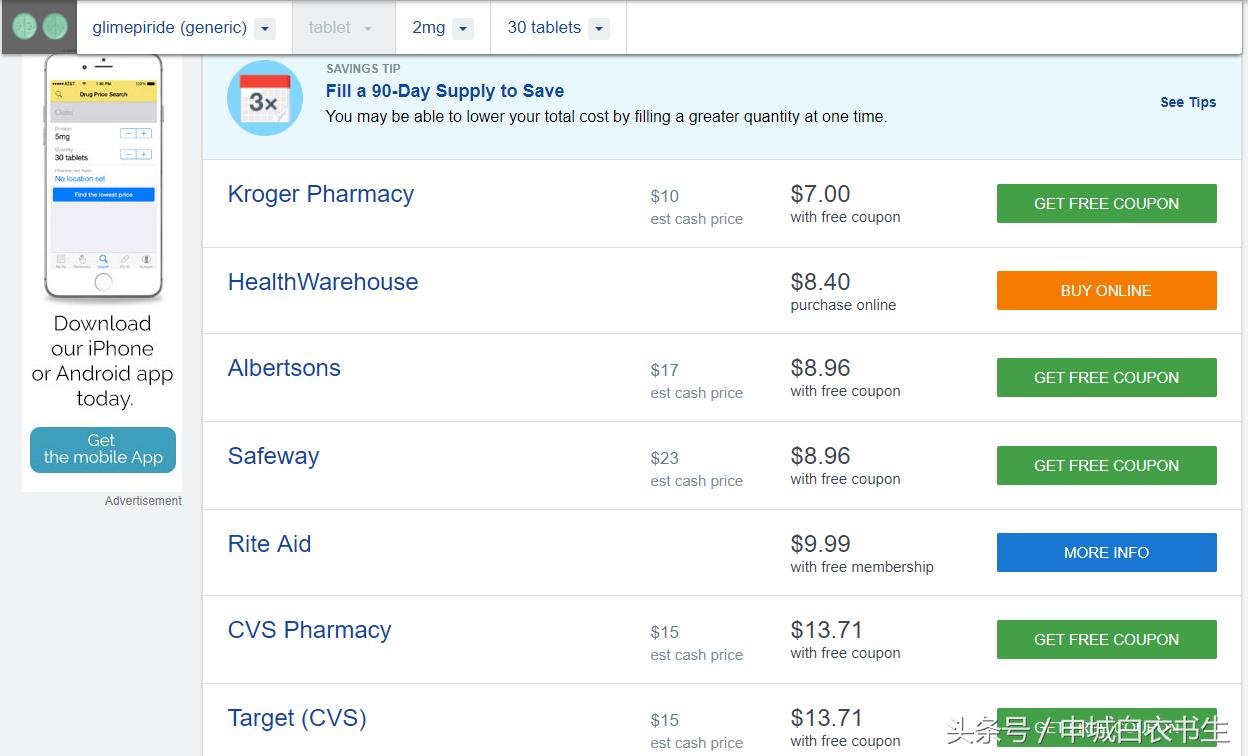
Task: Click the Get the mobile App button
Action: tap(102, 449)
